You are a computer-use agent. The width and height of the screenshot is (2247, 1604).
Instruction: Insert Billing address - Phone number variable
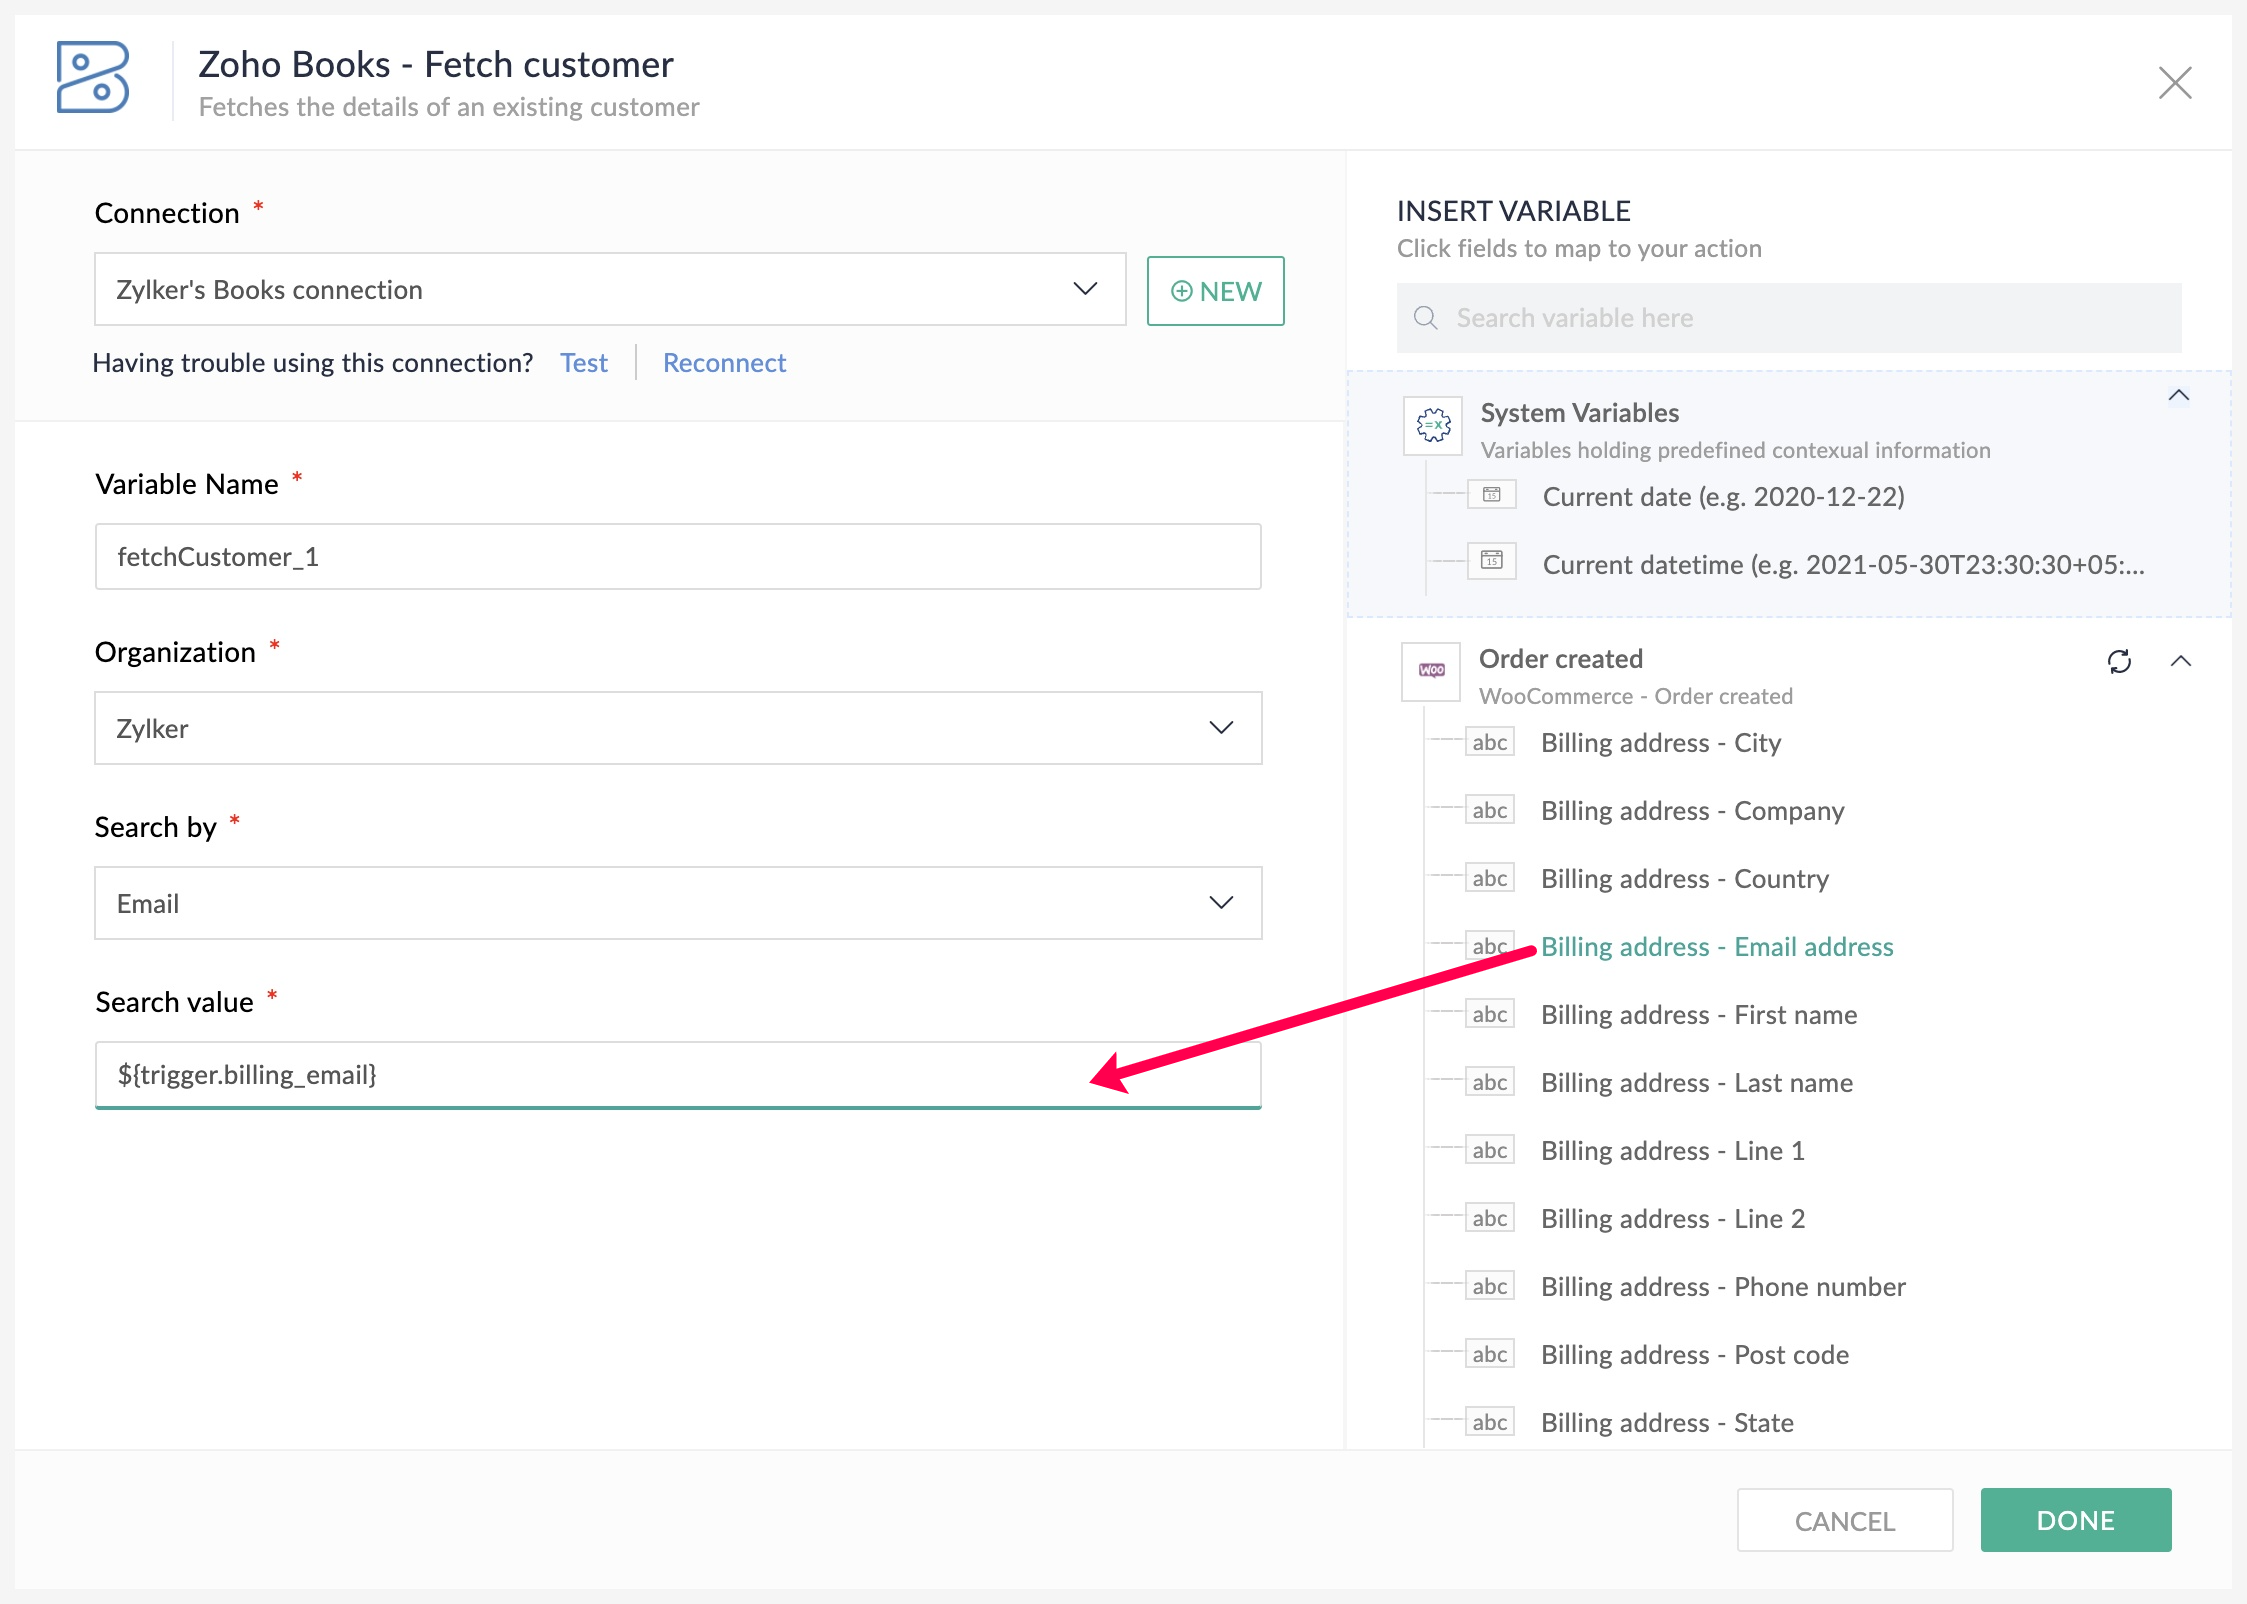1722,1286
